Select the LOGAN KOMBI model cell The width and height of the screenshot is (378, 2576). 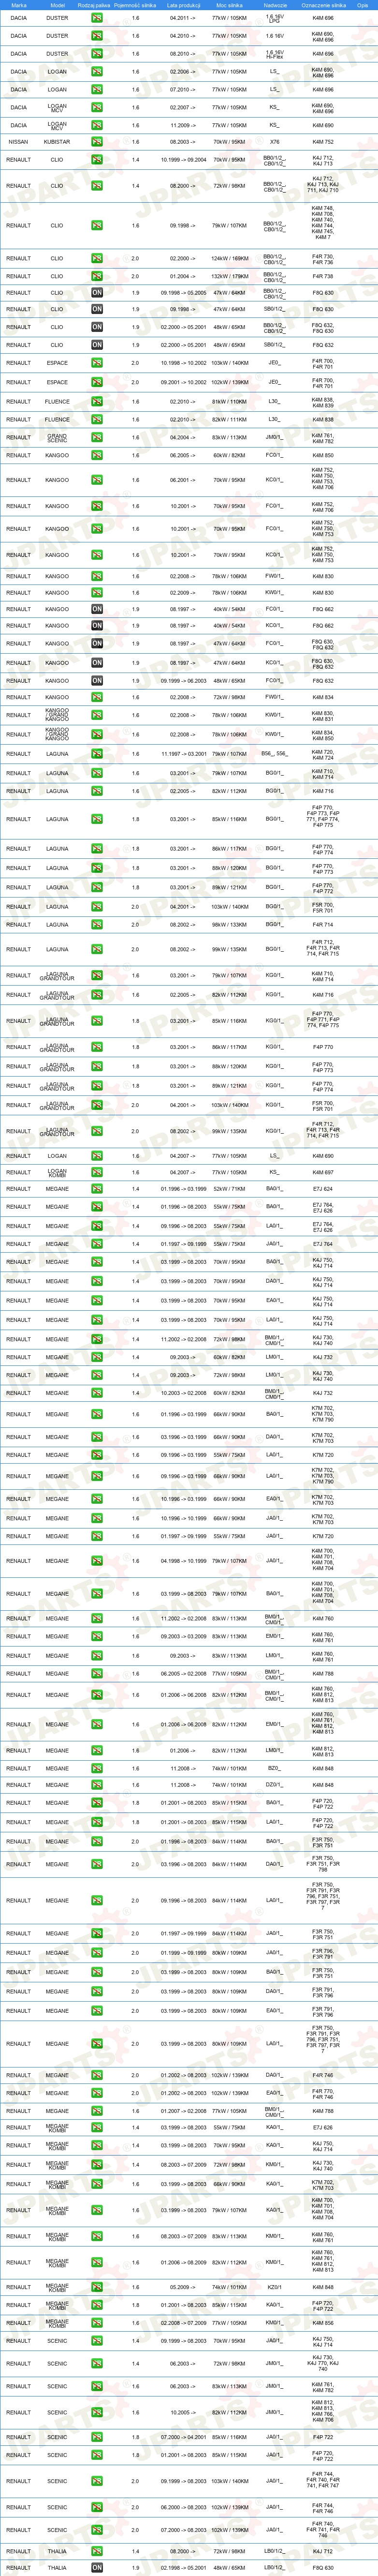57,1172
